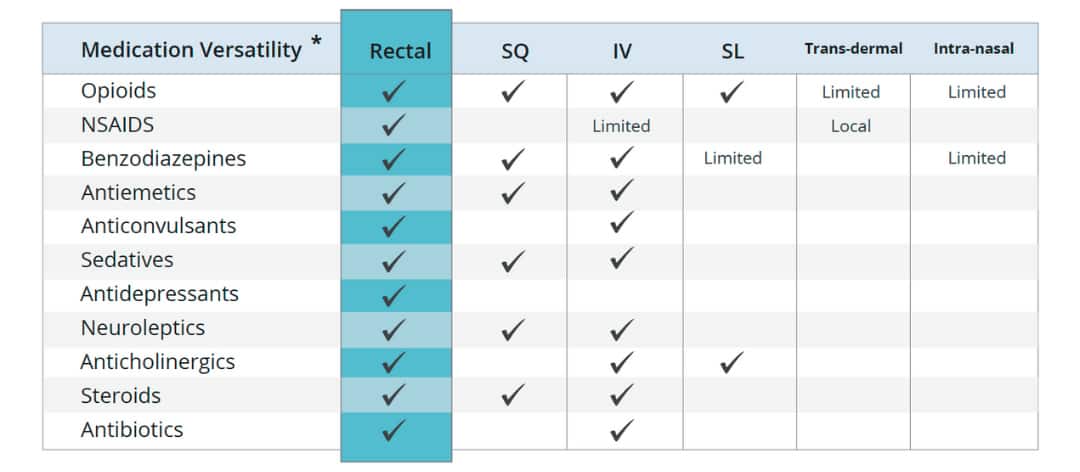Click the Neuroleptics SQ checkmark
This screenshot has width=1080, height=472.
coord(513,328)
